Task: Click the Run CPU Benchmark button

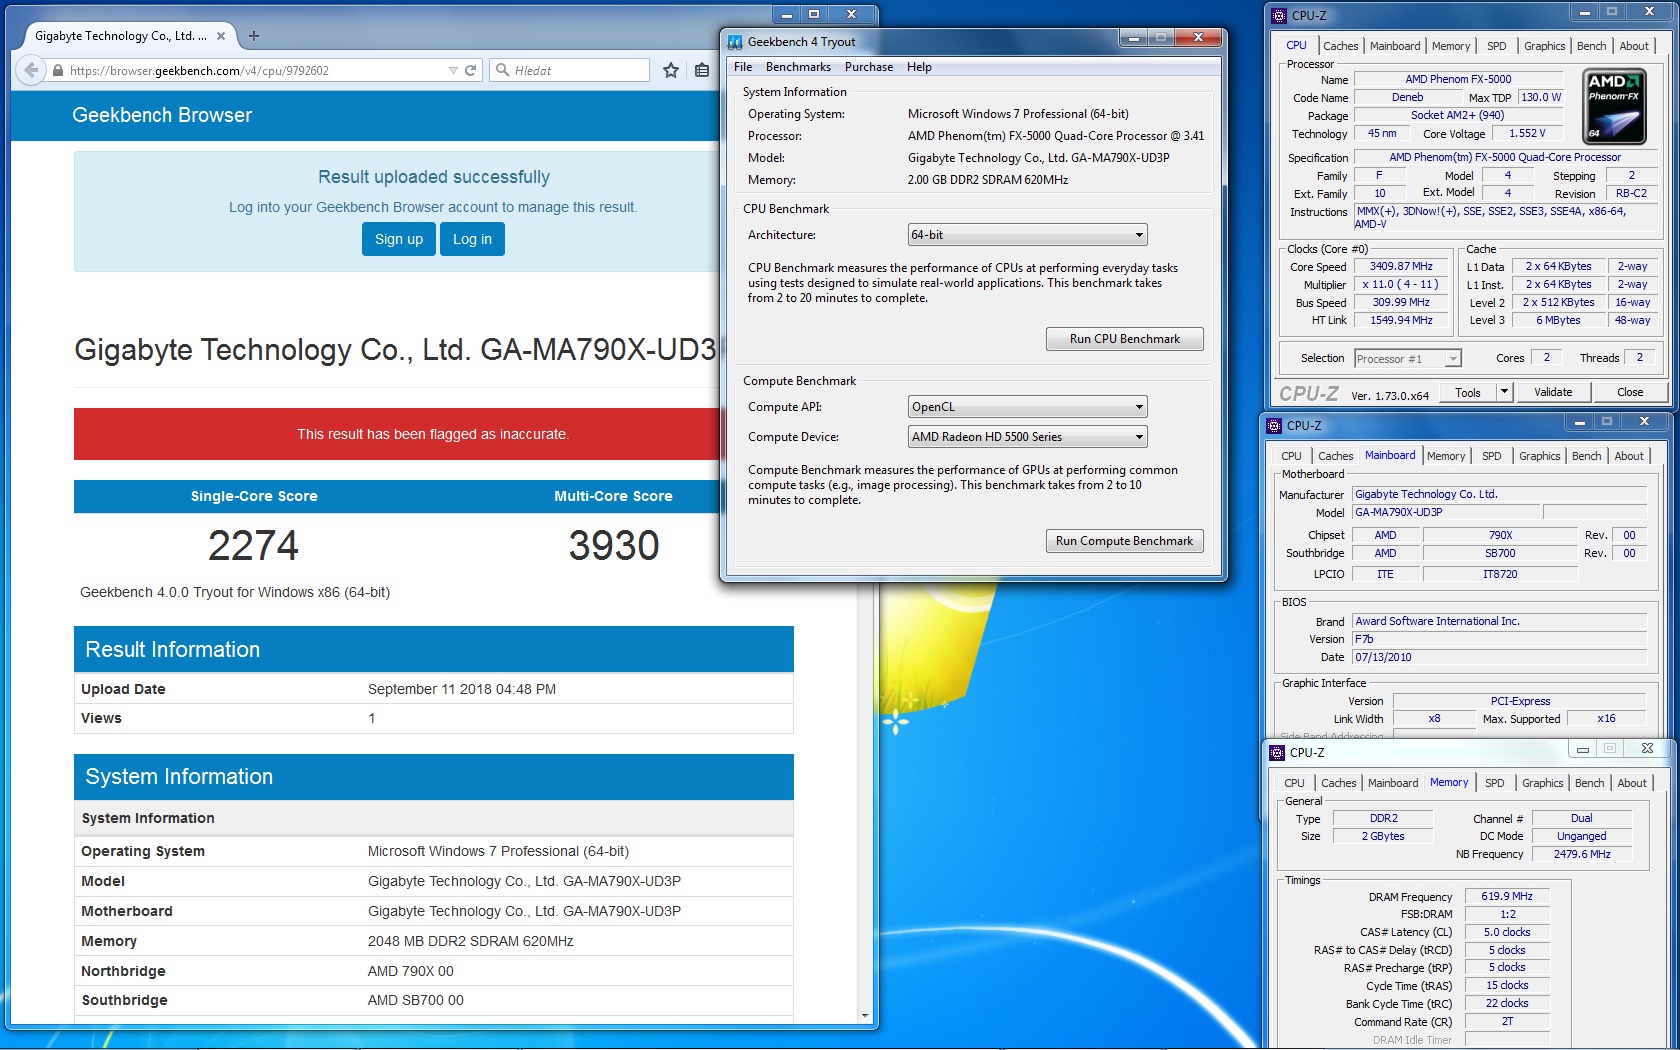Action: point(1125,339)
